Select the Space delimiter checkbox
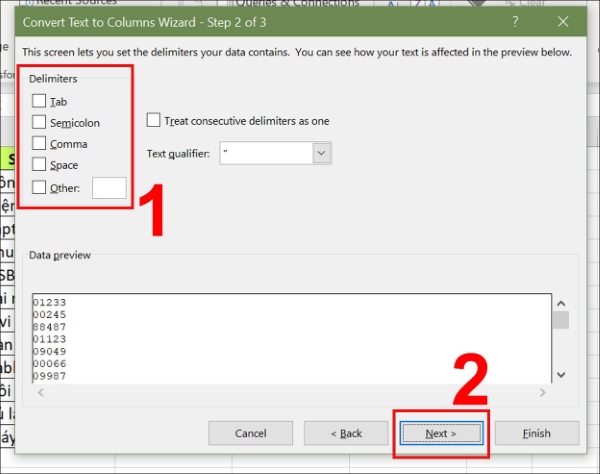Screen dimensions: 600x474 coord(39,164)
